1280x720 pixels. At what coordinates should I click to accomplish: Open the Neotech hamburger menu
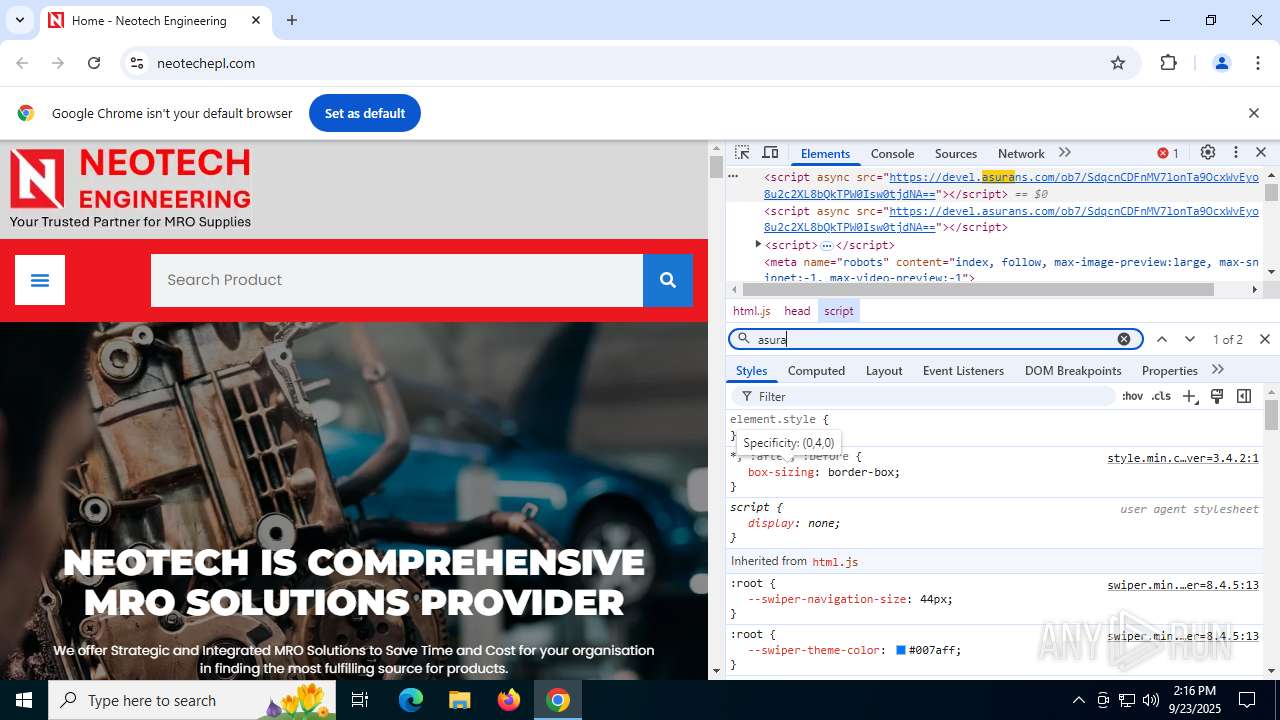(40, 280)
